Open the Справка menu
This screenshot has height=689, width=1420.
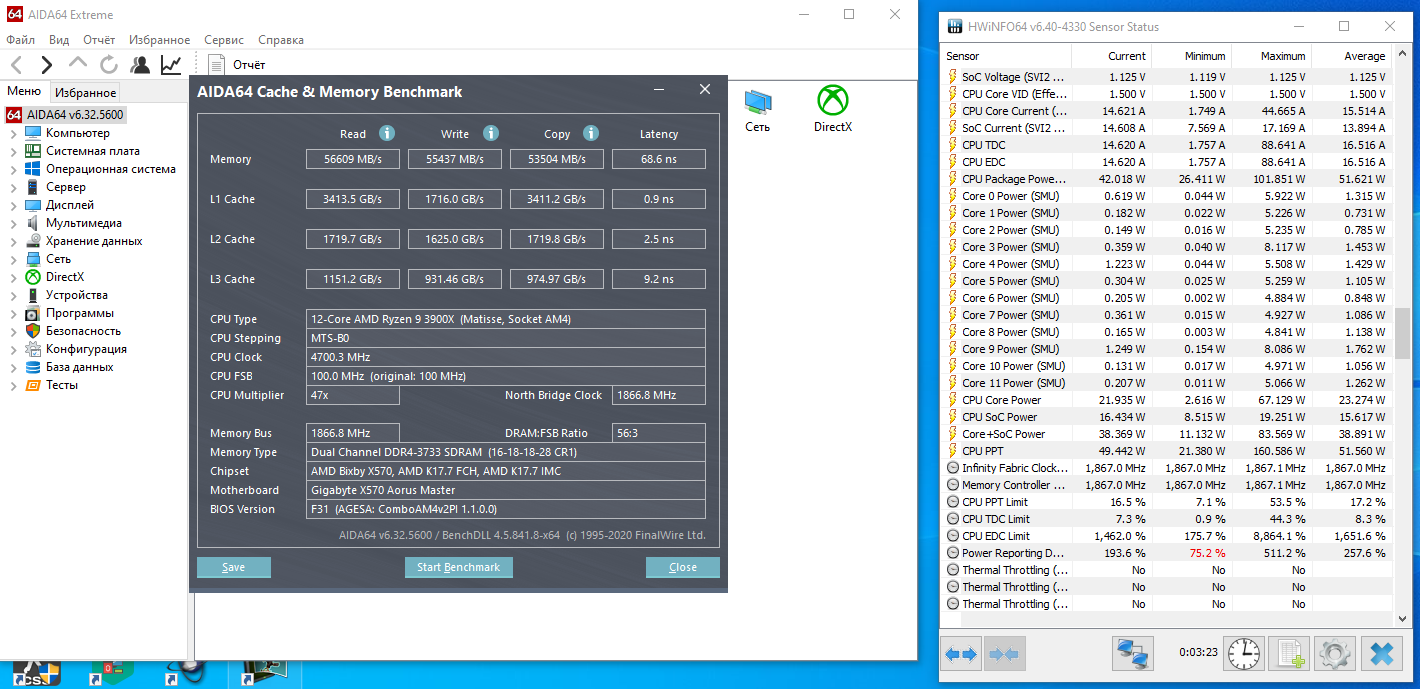click(x=281, y=40)
